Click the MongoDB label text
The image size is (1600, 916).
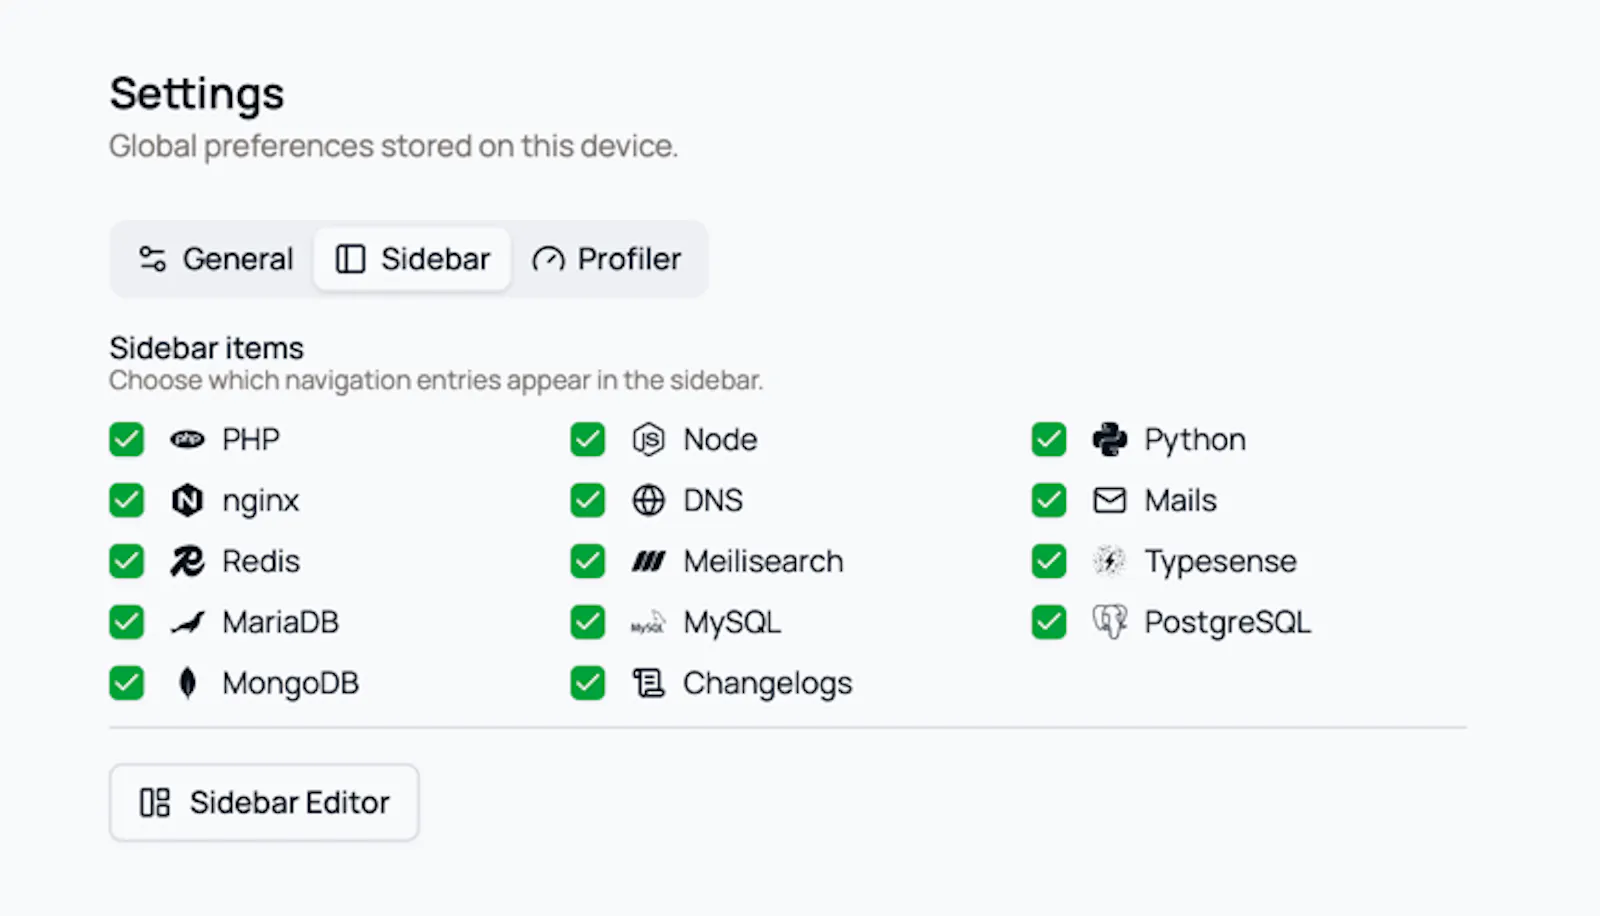[291, 684]
